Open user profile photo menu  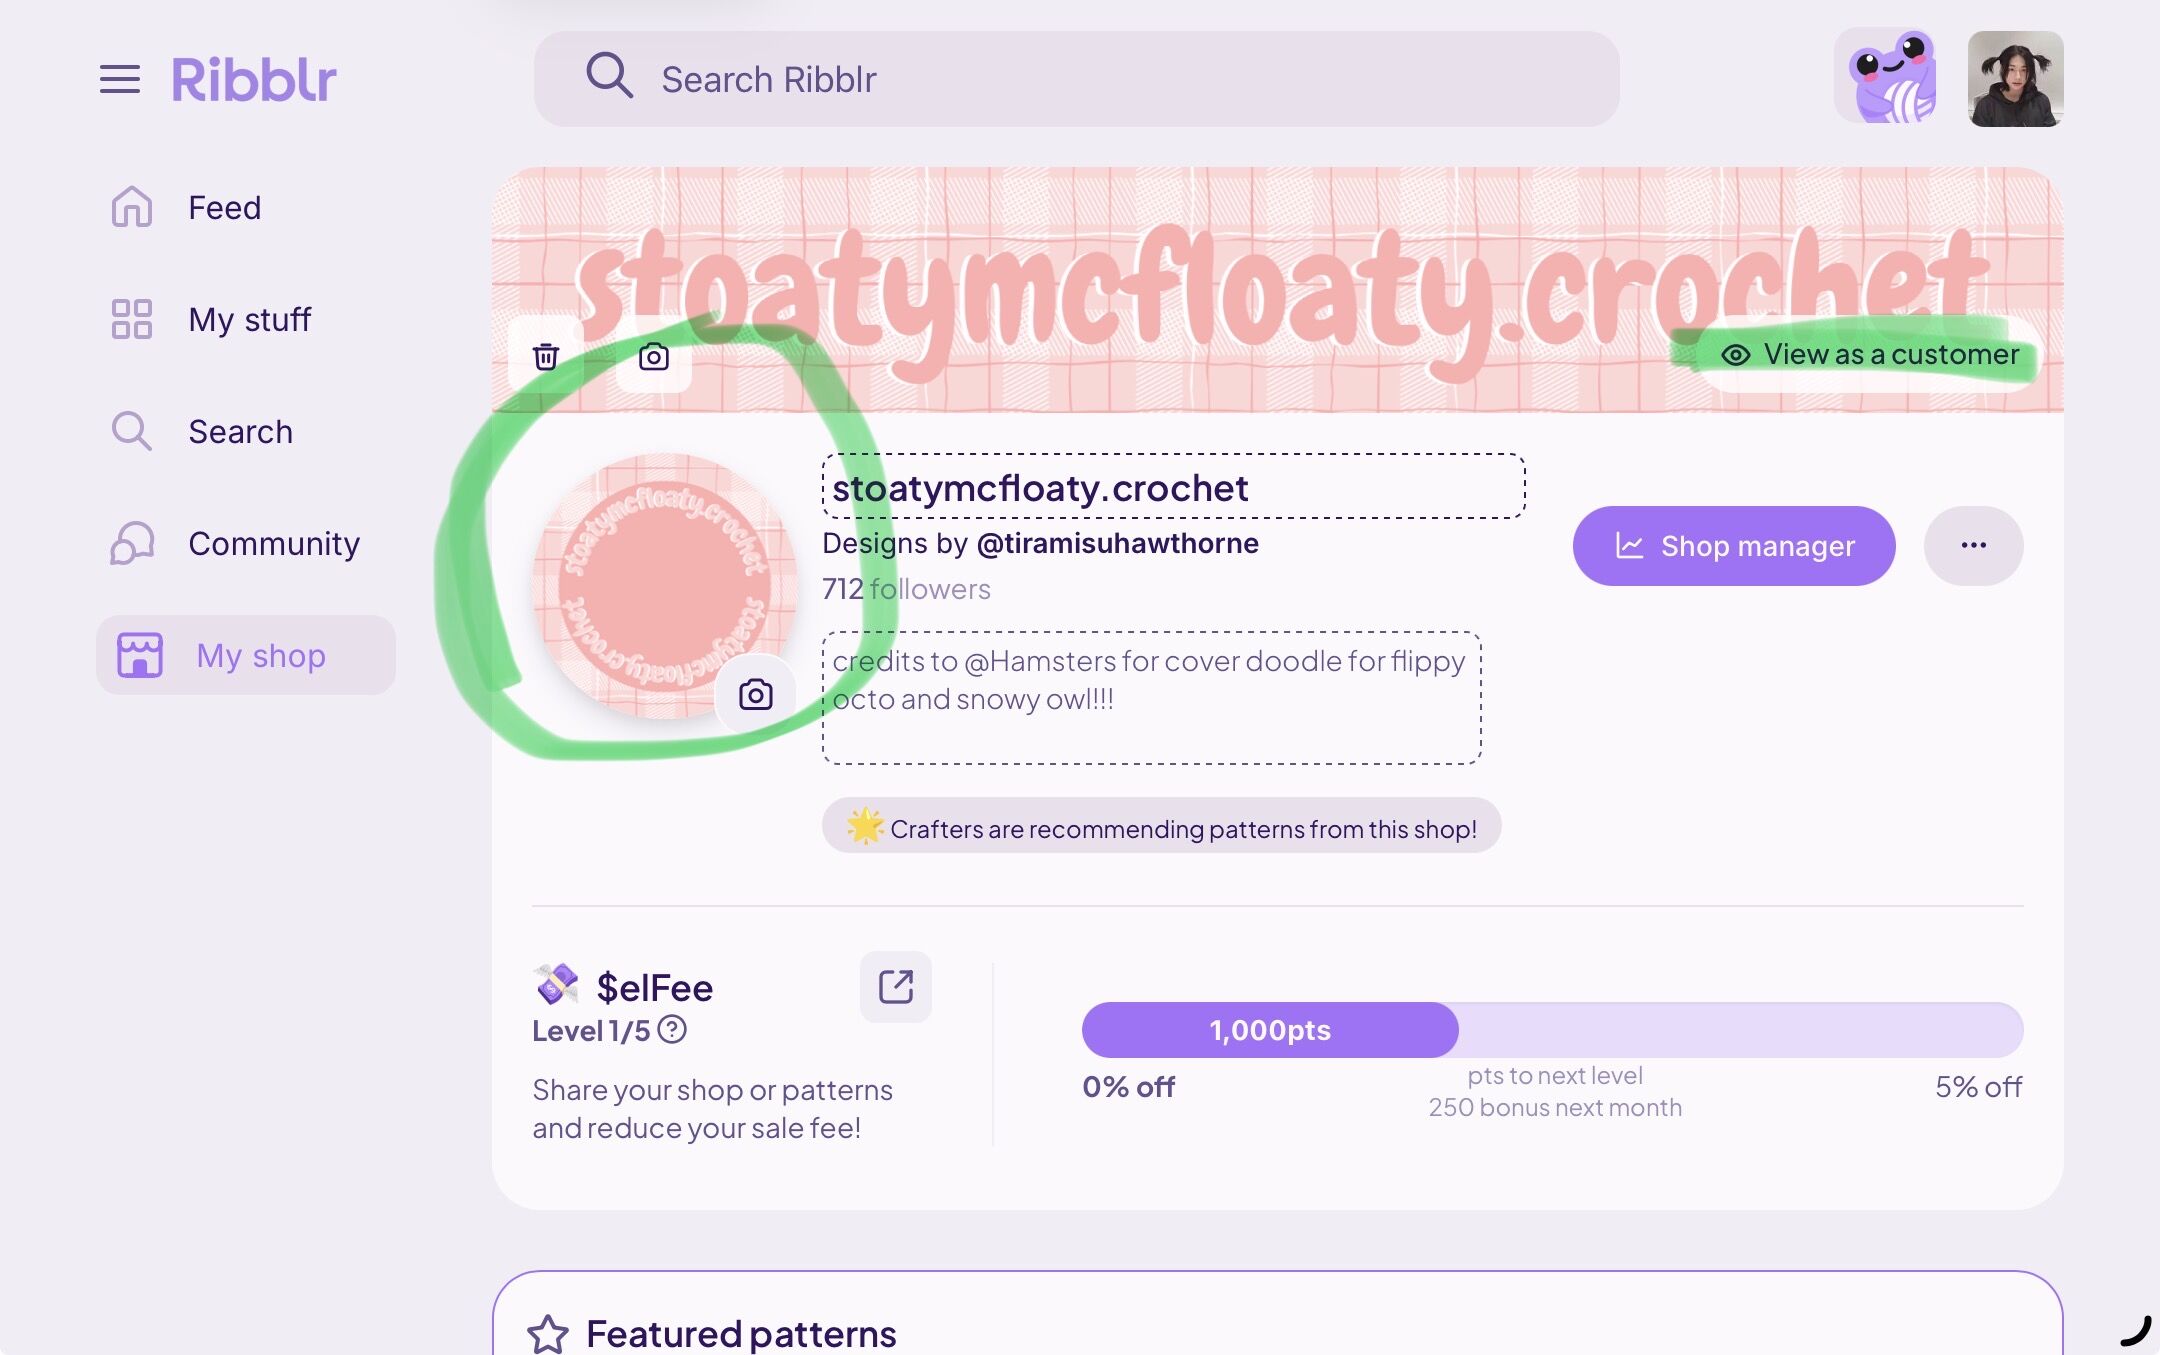pos(2015,79)
